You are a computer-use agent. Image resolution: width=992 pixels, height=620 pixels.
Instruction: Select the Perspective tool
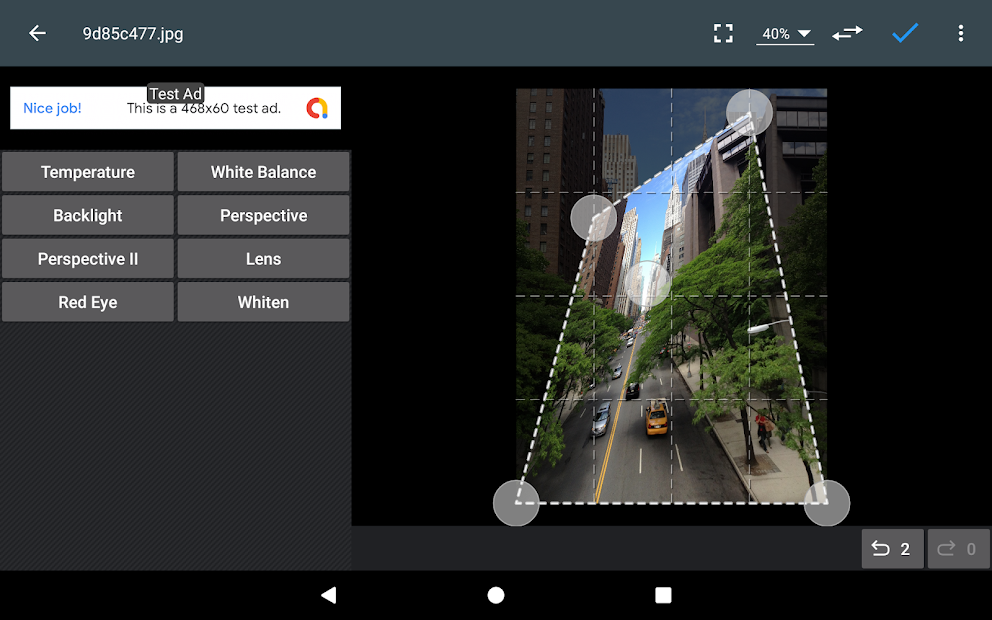coord(263,215)
